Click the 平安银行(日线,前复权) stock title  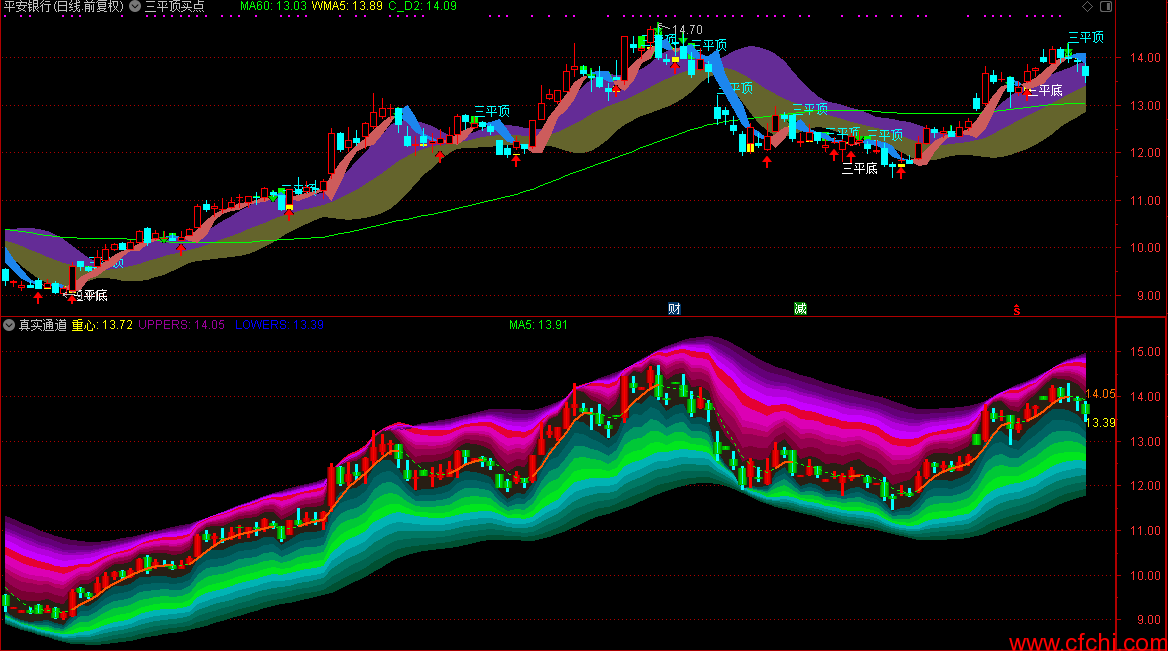[x=63, y=7]
